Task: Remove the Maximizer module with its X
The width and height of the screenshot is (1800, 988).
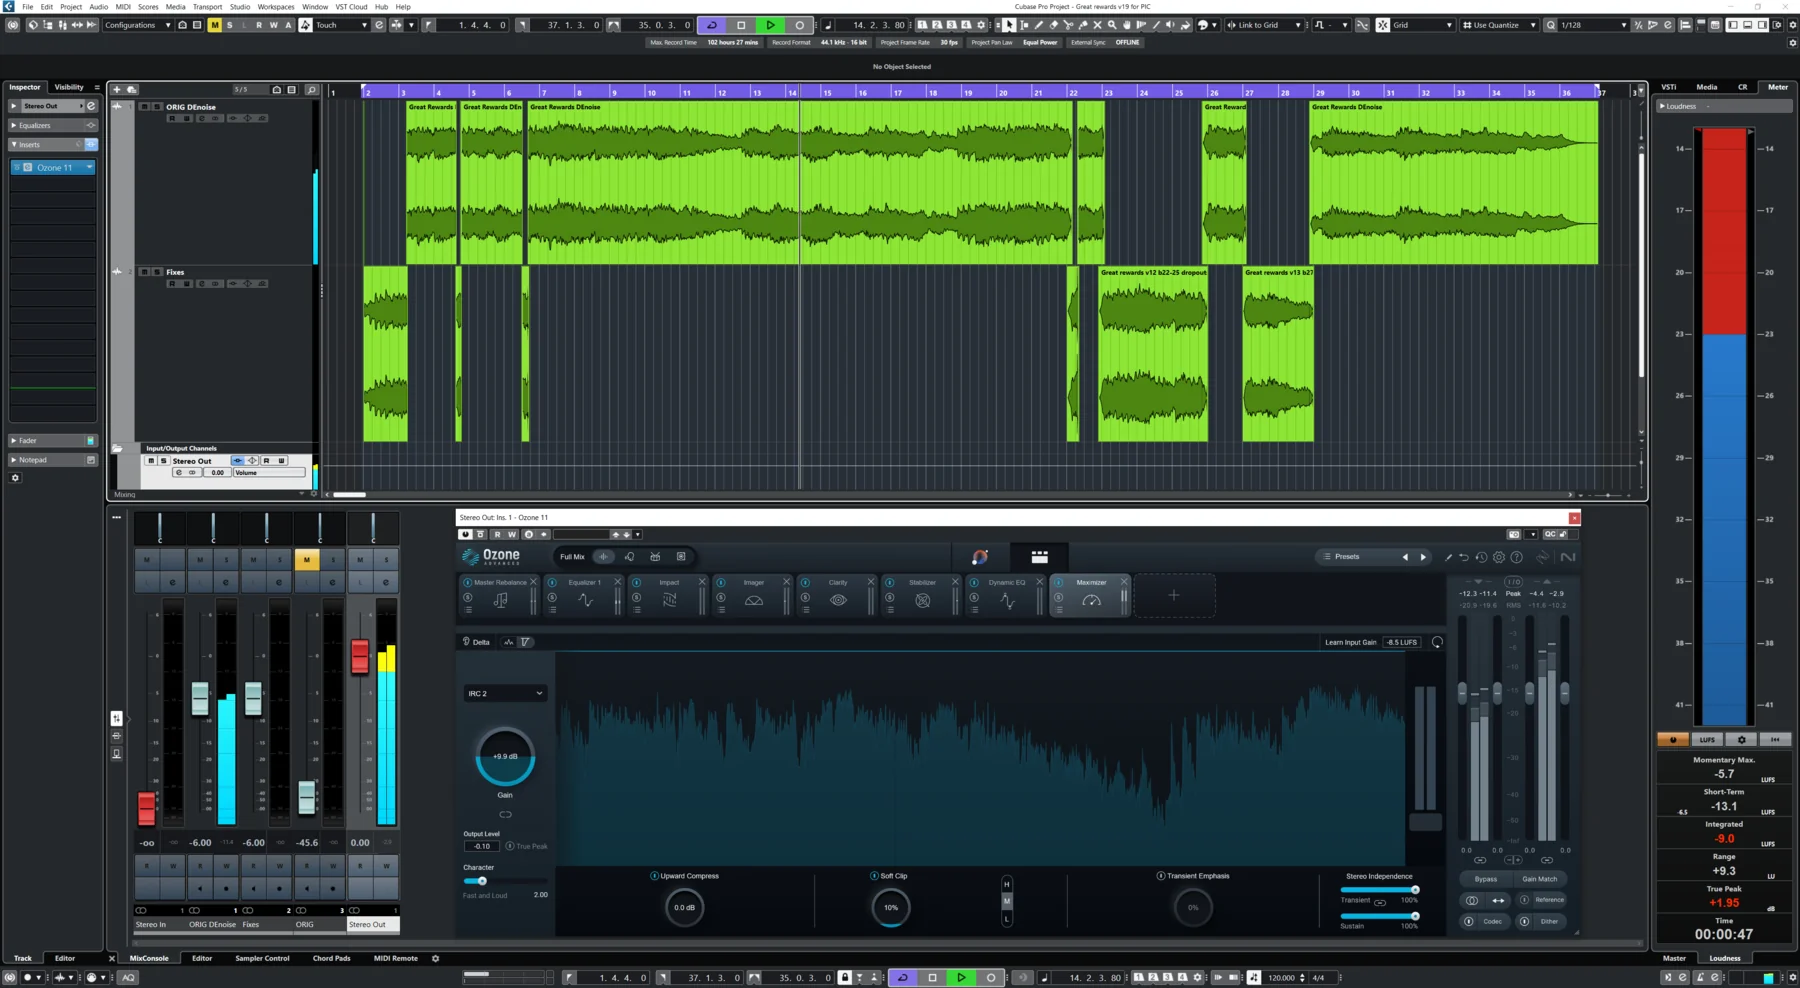Action: pos(1124,582)
